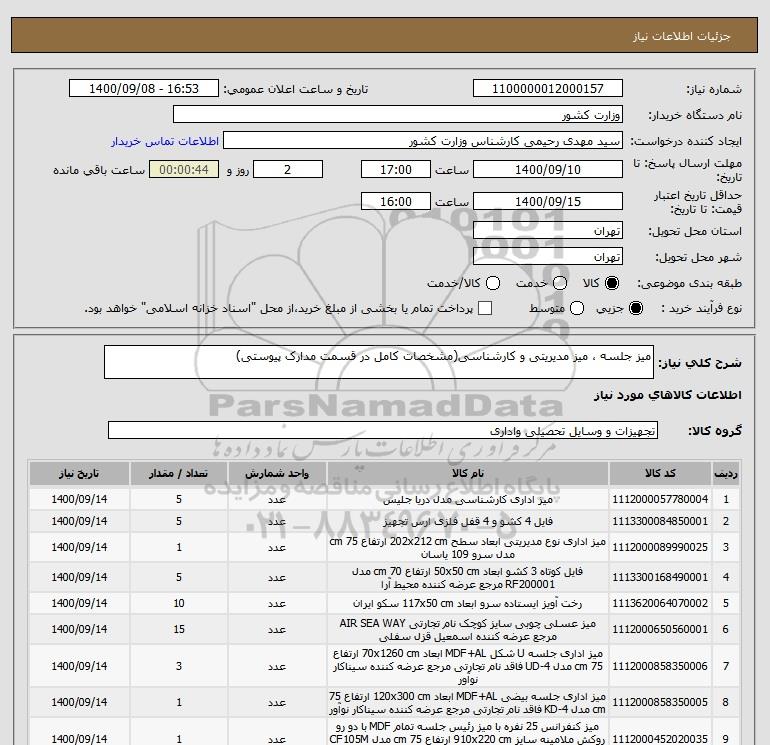
Task: Click the goods group field تجهیزات و وسایل
Action: pos(383,430)
